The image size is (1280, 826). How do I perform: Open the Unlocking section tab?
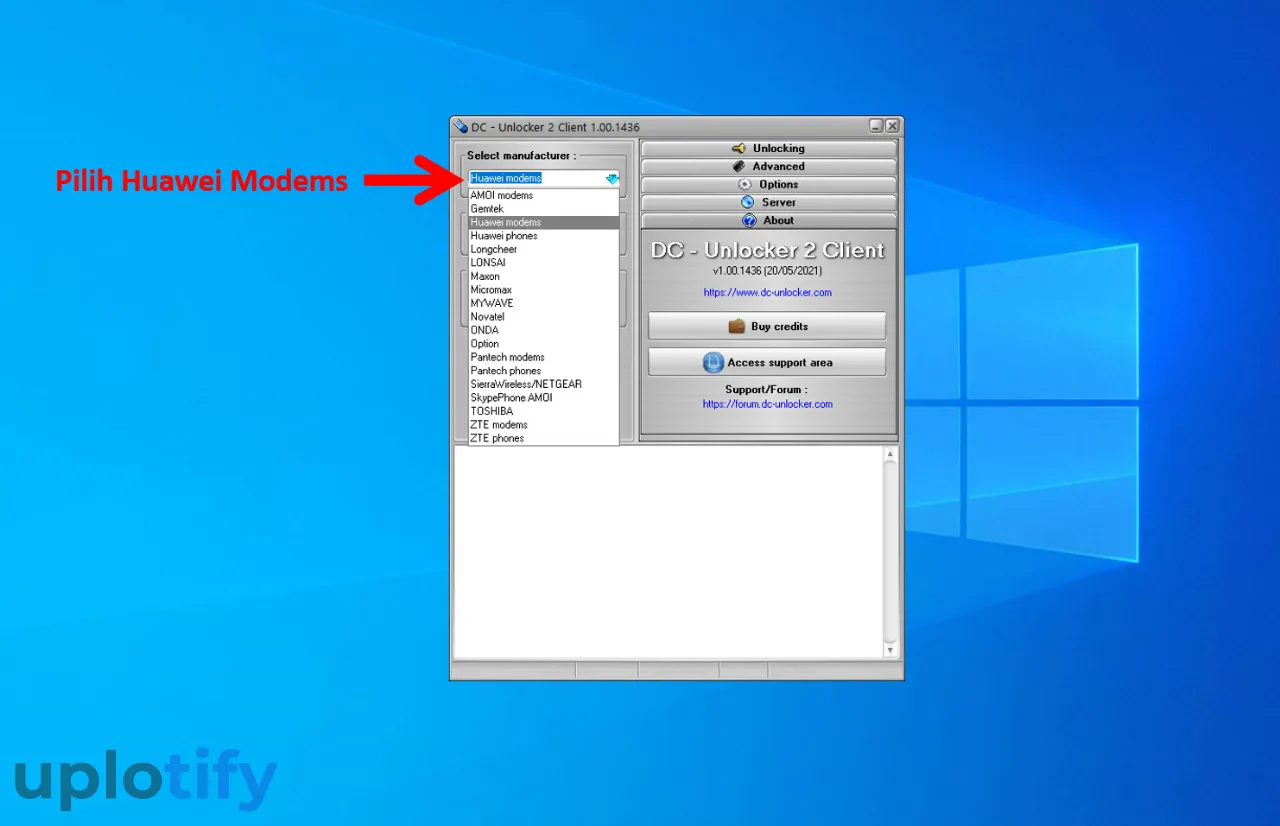pos(768,149)
